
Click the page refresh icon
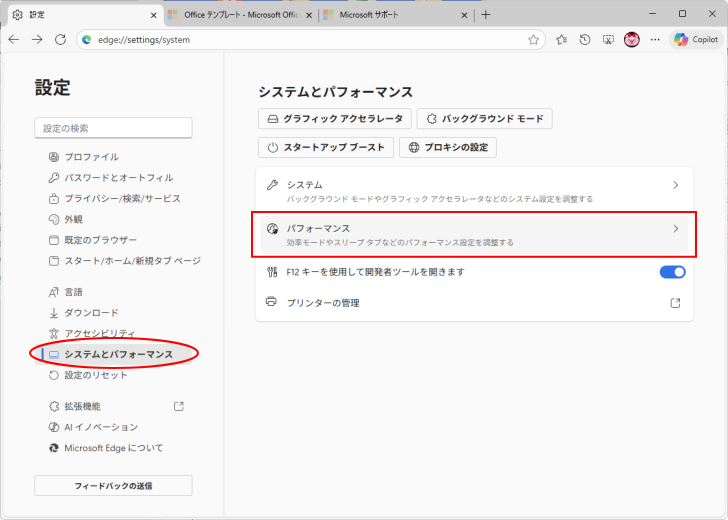(x=60, y=39)
